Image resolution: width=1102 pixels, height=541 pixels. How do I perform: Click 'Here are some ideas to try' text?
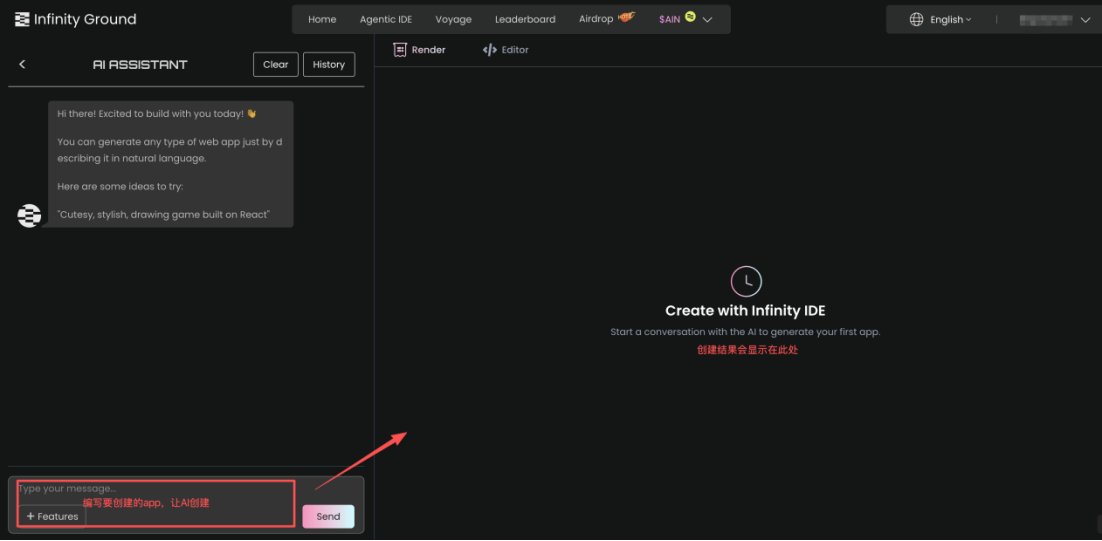coord(120,186)
